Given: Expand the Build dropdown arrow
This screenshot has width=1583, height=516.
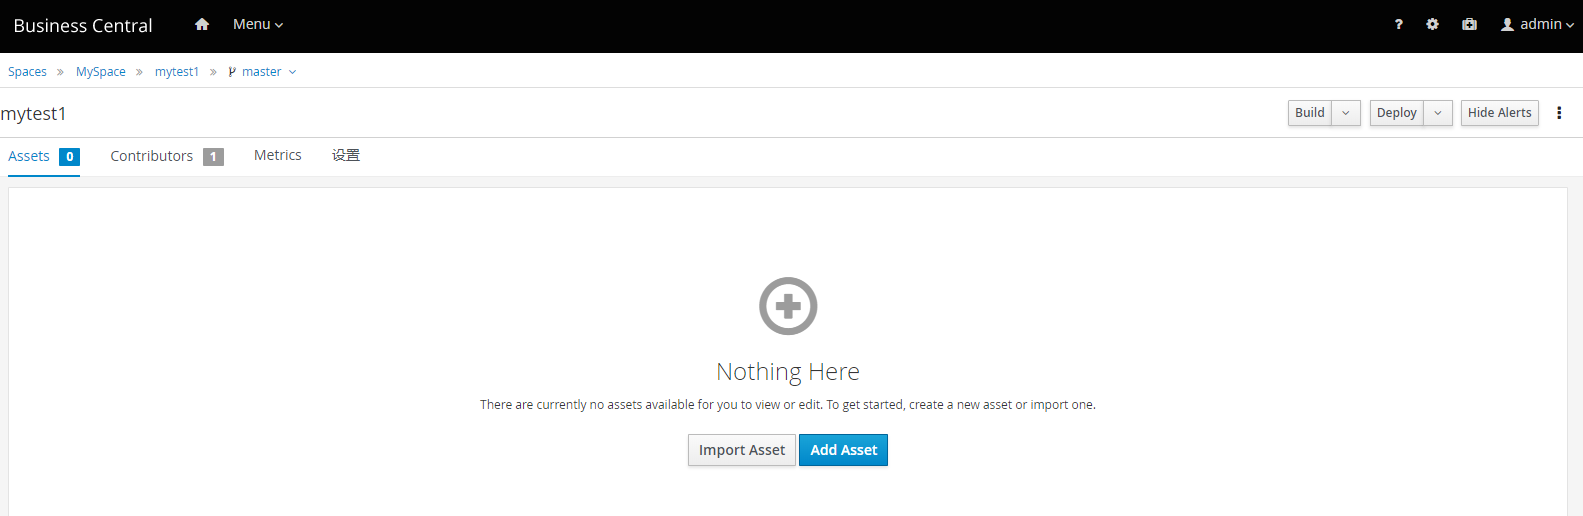Looking at the screenshot, I should point(1346,113).
